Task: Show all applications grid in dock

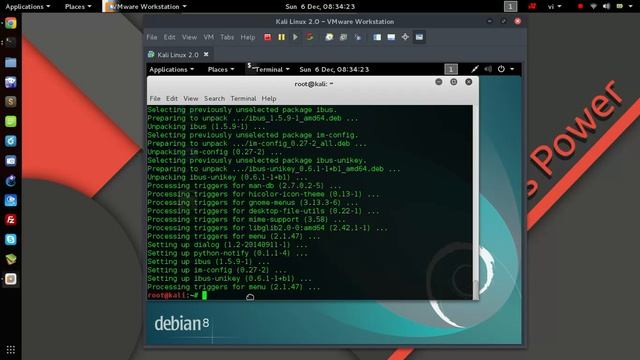Action: [11, 349]
